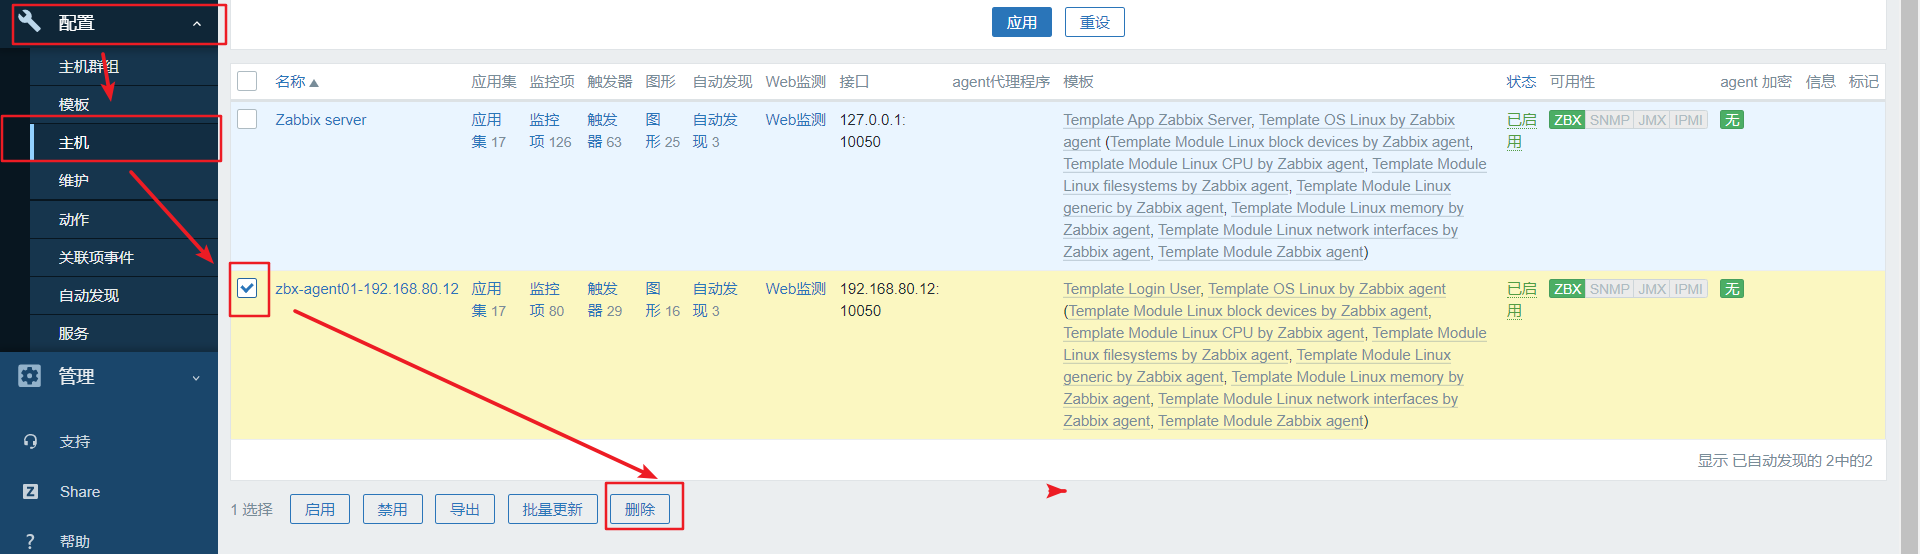The image size is (1920, 554).
Task: Open 监控项 80 for zbx-agent01
Action: (545, 300)
